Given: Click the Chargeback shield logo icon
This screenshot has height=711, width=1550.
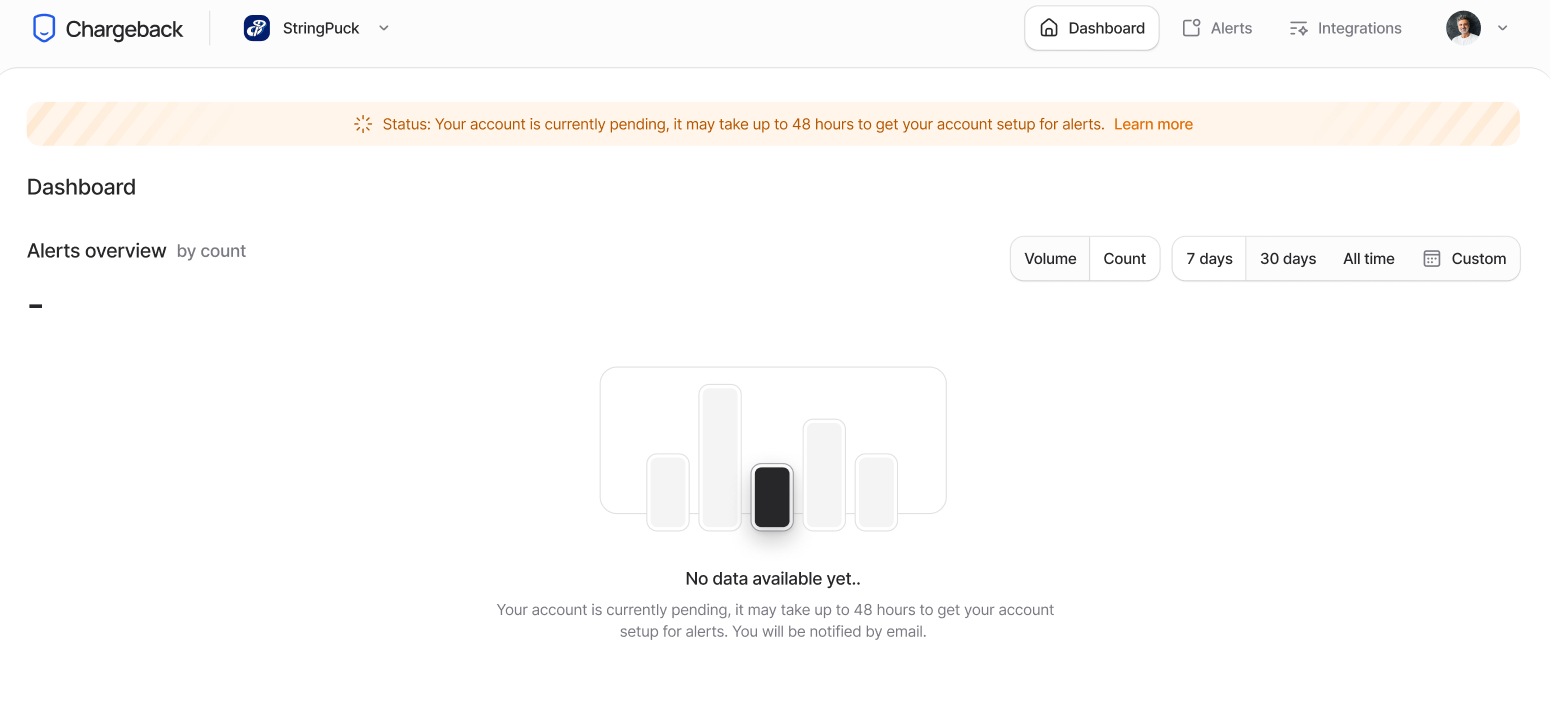Looking at the screenshot, I should pyautogui.click(x=43, y=28).
